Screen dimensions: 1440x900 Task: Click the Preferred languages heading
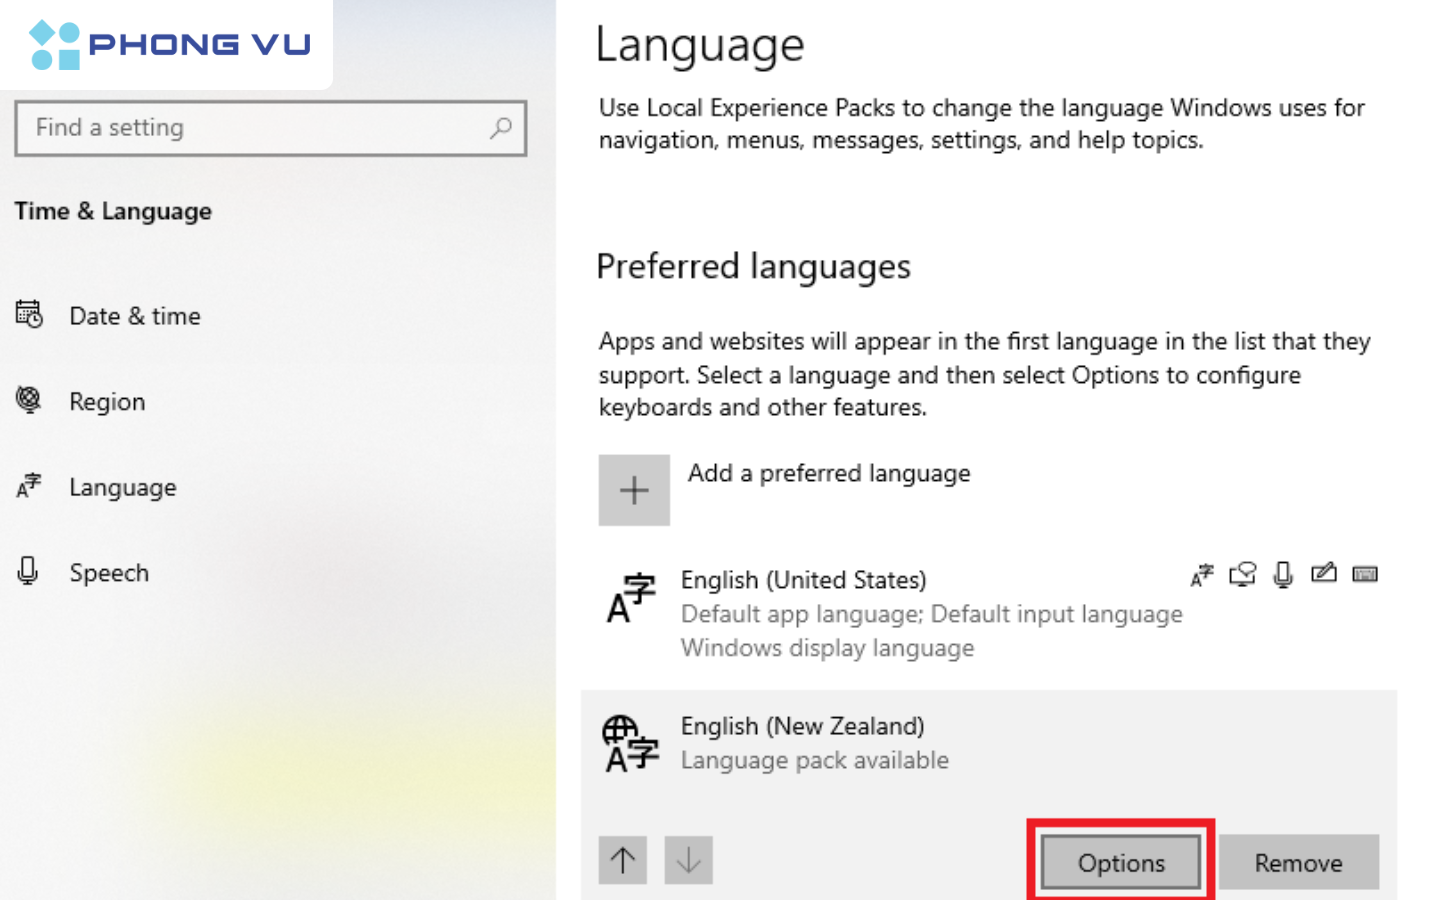[754, 267]
